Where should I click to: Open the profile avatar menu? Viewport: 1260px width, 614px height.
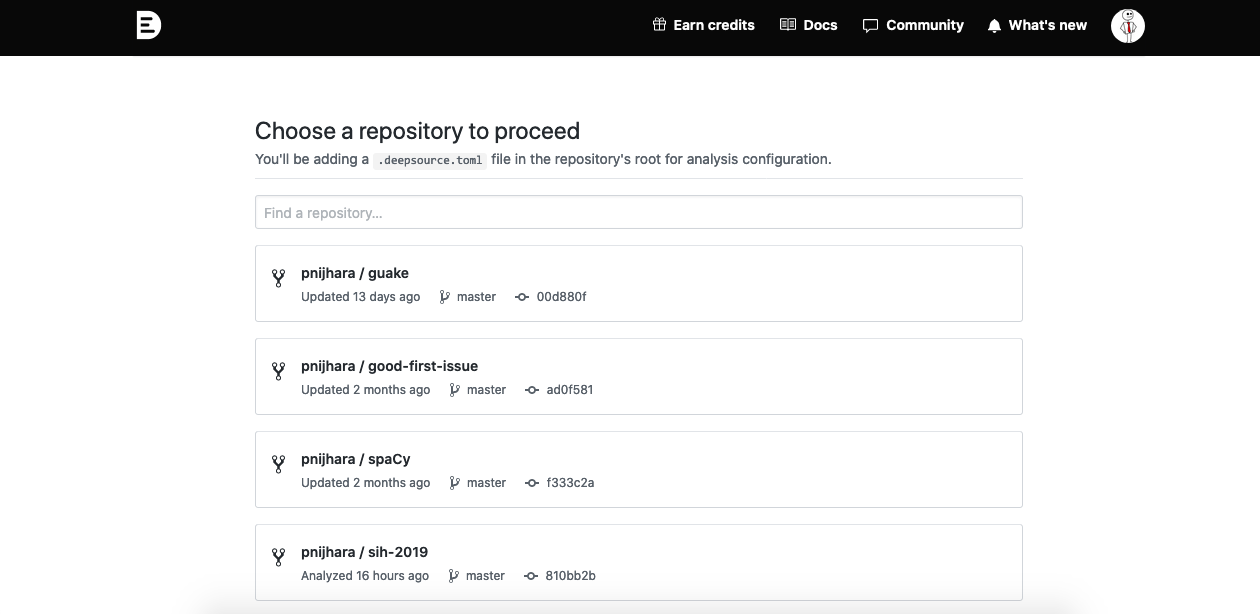(1127, 25)
